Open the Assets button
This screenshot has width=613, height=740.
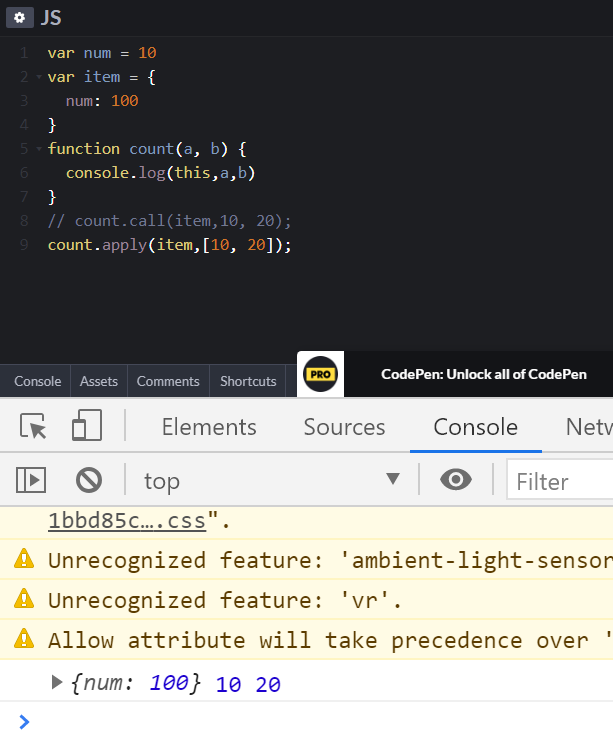99,381
